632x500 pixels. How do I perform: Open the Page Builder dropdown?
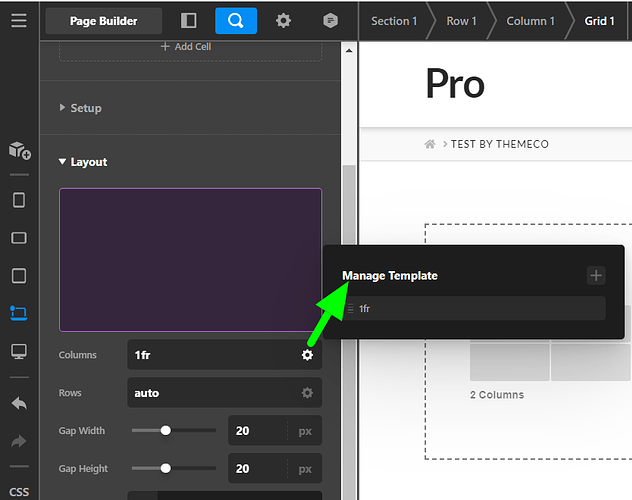point(103,21)
